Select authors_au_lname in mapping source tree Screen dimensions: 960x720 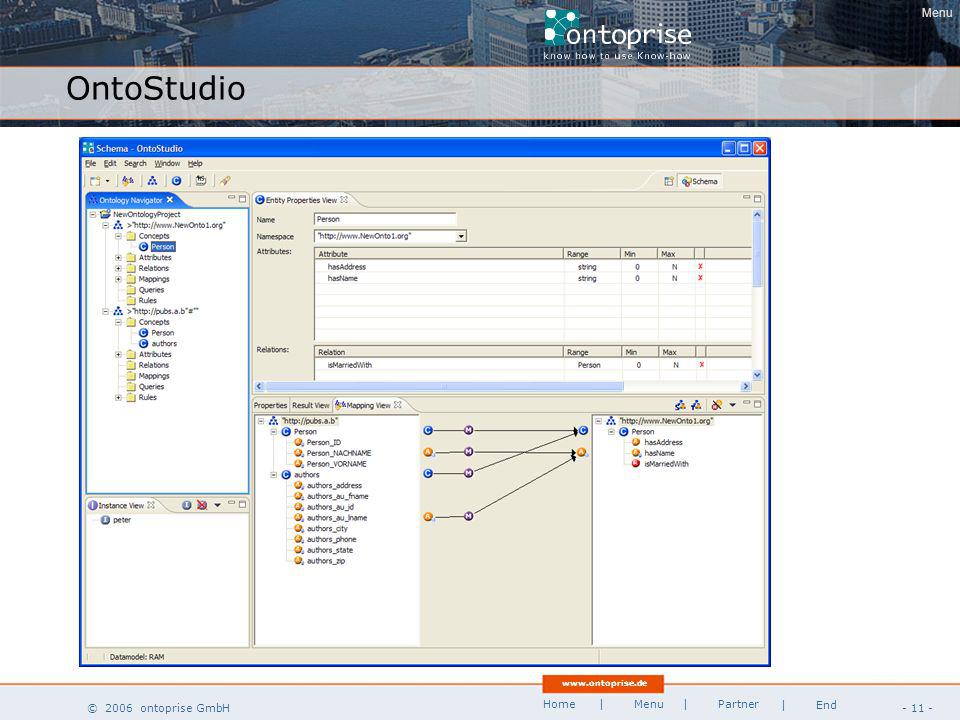[x=337, y=518]
